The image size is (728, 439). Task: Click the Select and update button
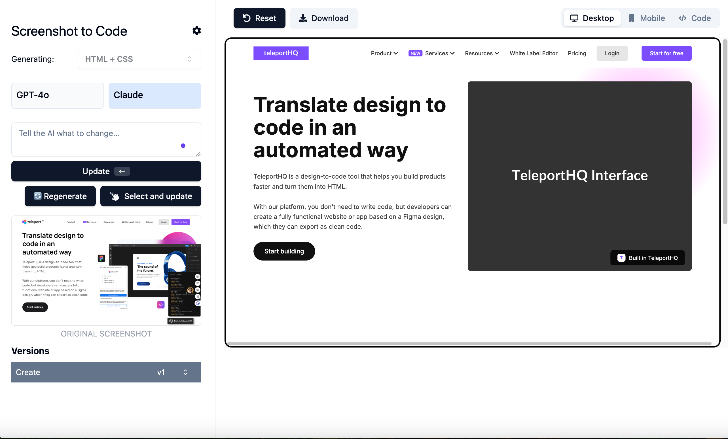click(150, 196)
